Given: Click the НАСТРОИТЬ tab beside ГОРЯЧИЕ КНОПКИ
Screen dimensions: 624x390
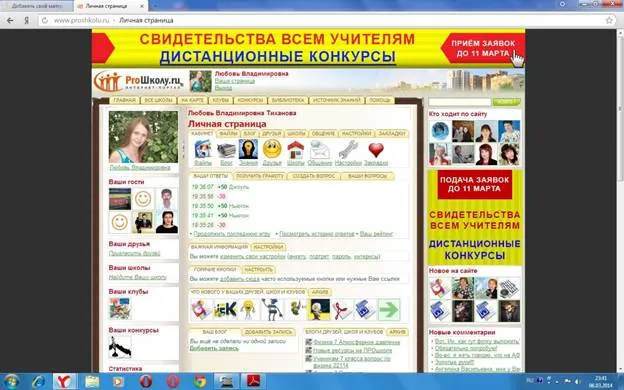Looking at the screenshot, I should [258, 270].
